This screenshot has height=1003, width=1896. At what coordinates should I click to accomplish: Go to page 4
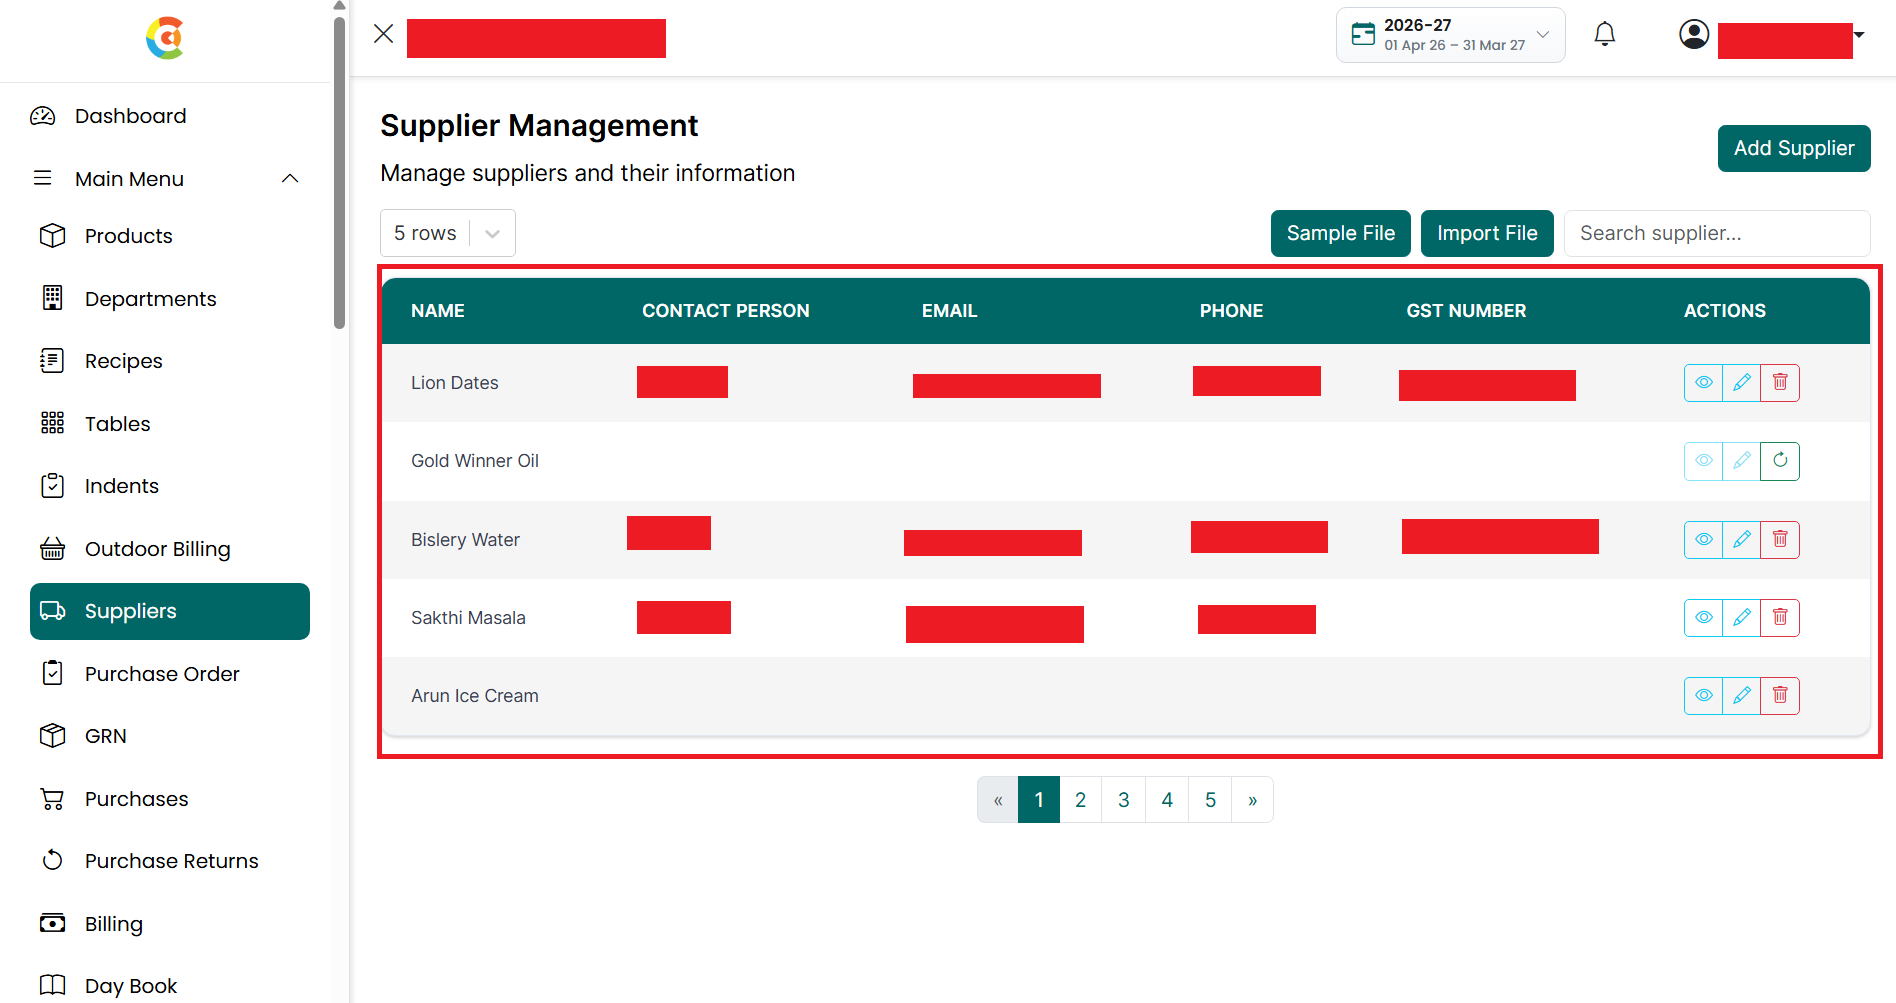point(1167,800)
